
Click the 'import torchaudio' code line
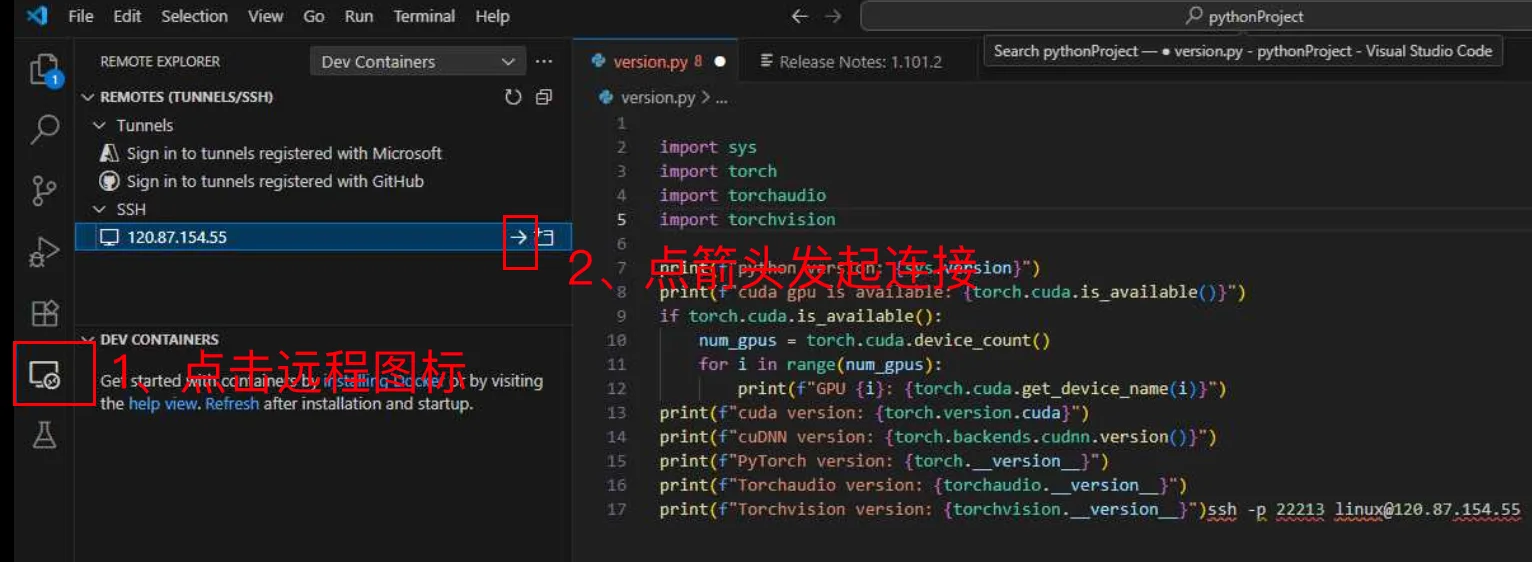click(x=743, y=195)
